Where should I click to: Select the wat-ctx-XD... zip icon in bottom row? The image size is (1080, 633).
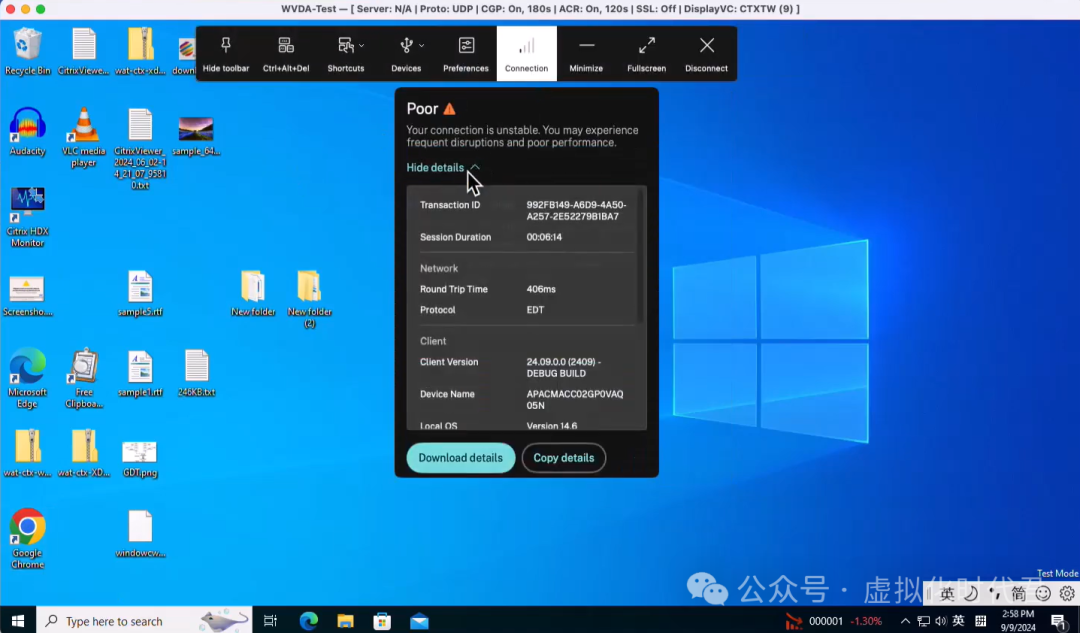click(x=83, y=454)
